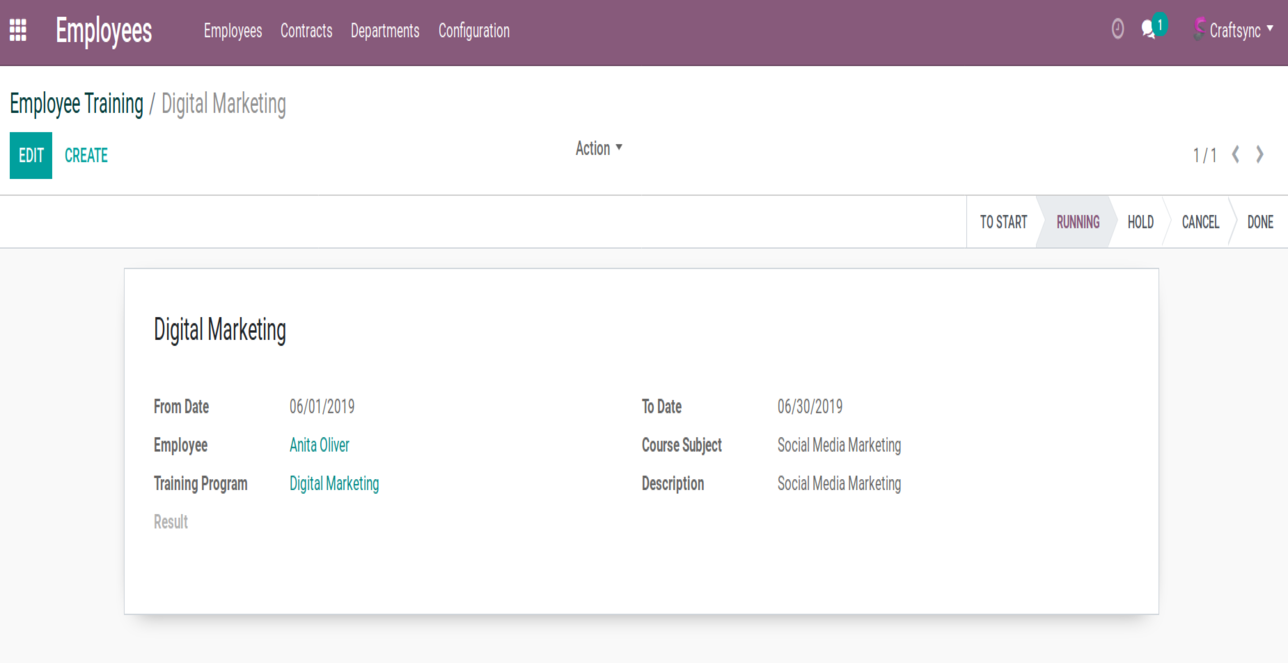Click the CREATE button
Viewport: 1288px width, 663px height.
(x=86, y=156)
